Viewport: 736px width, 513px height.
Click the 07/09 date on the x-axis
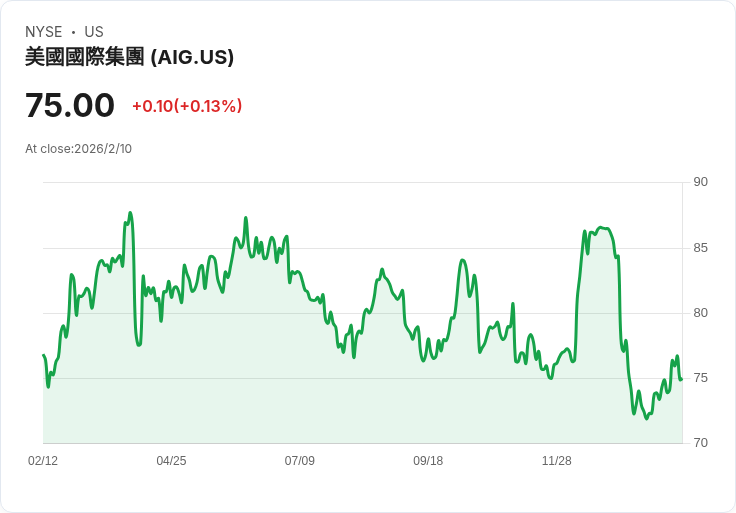300,461
